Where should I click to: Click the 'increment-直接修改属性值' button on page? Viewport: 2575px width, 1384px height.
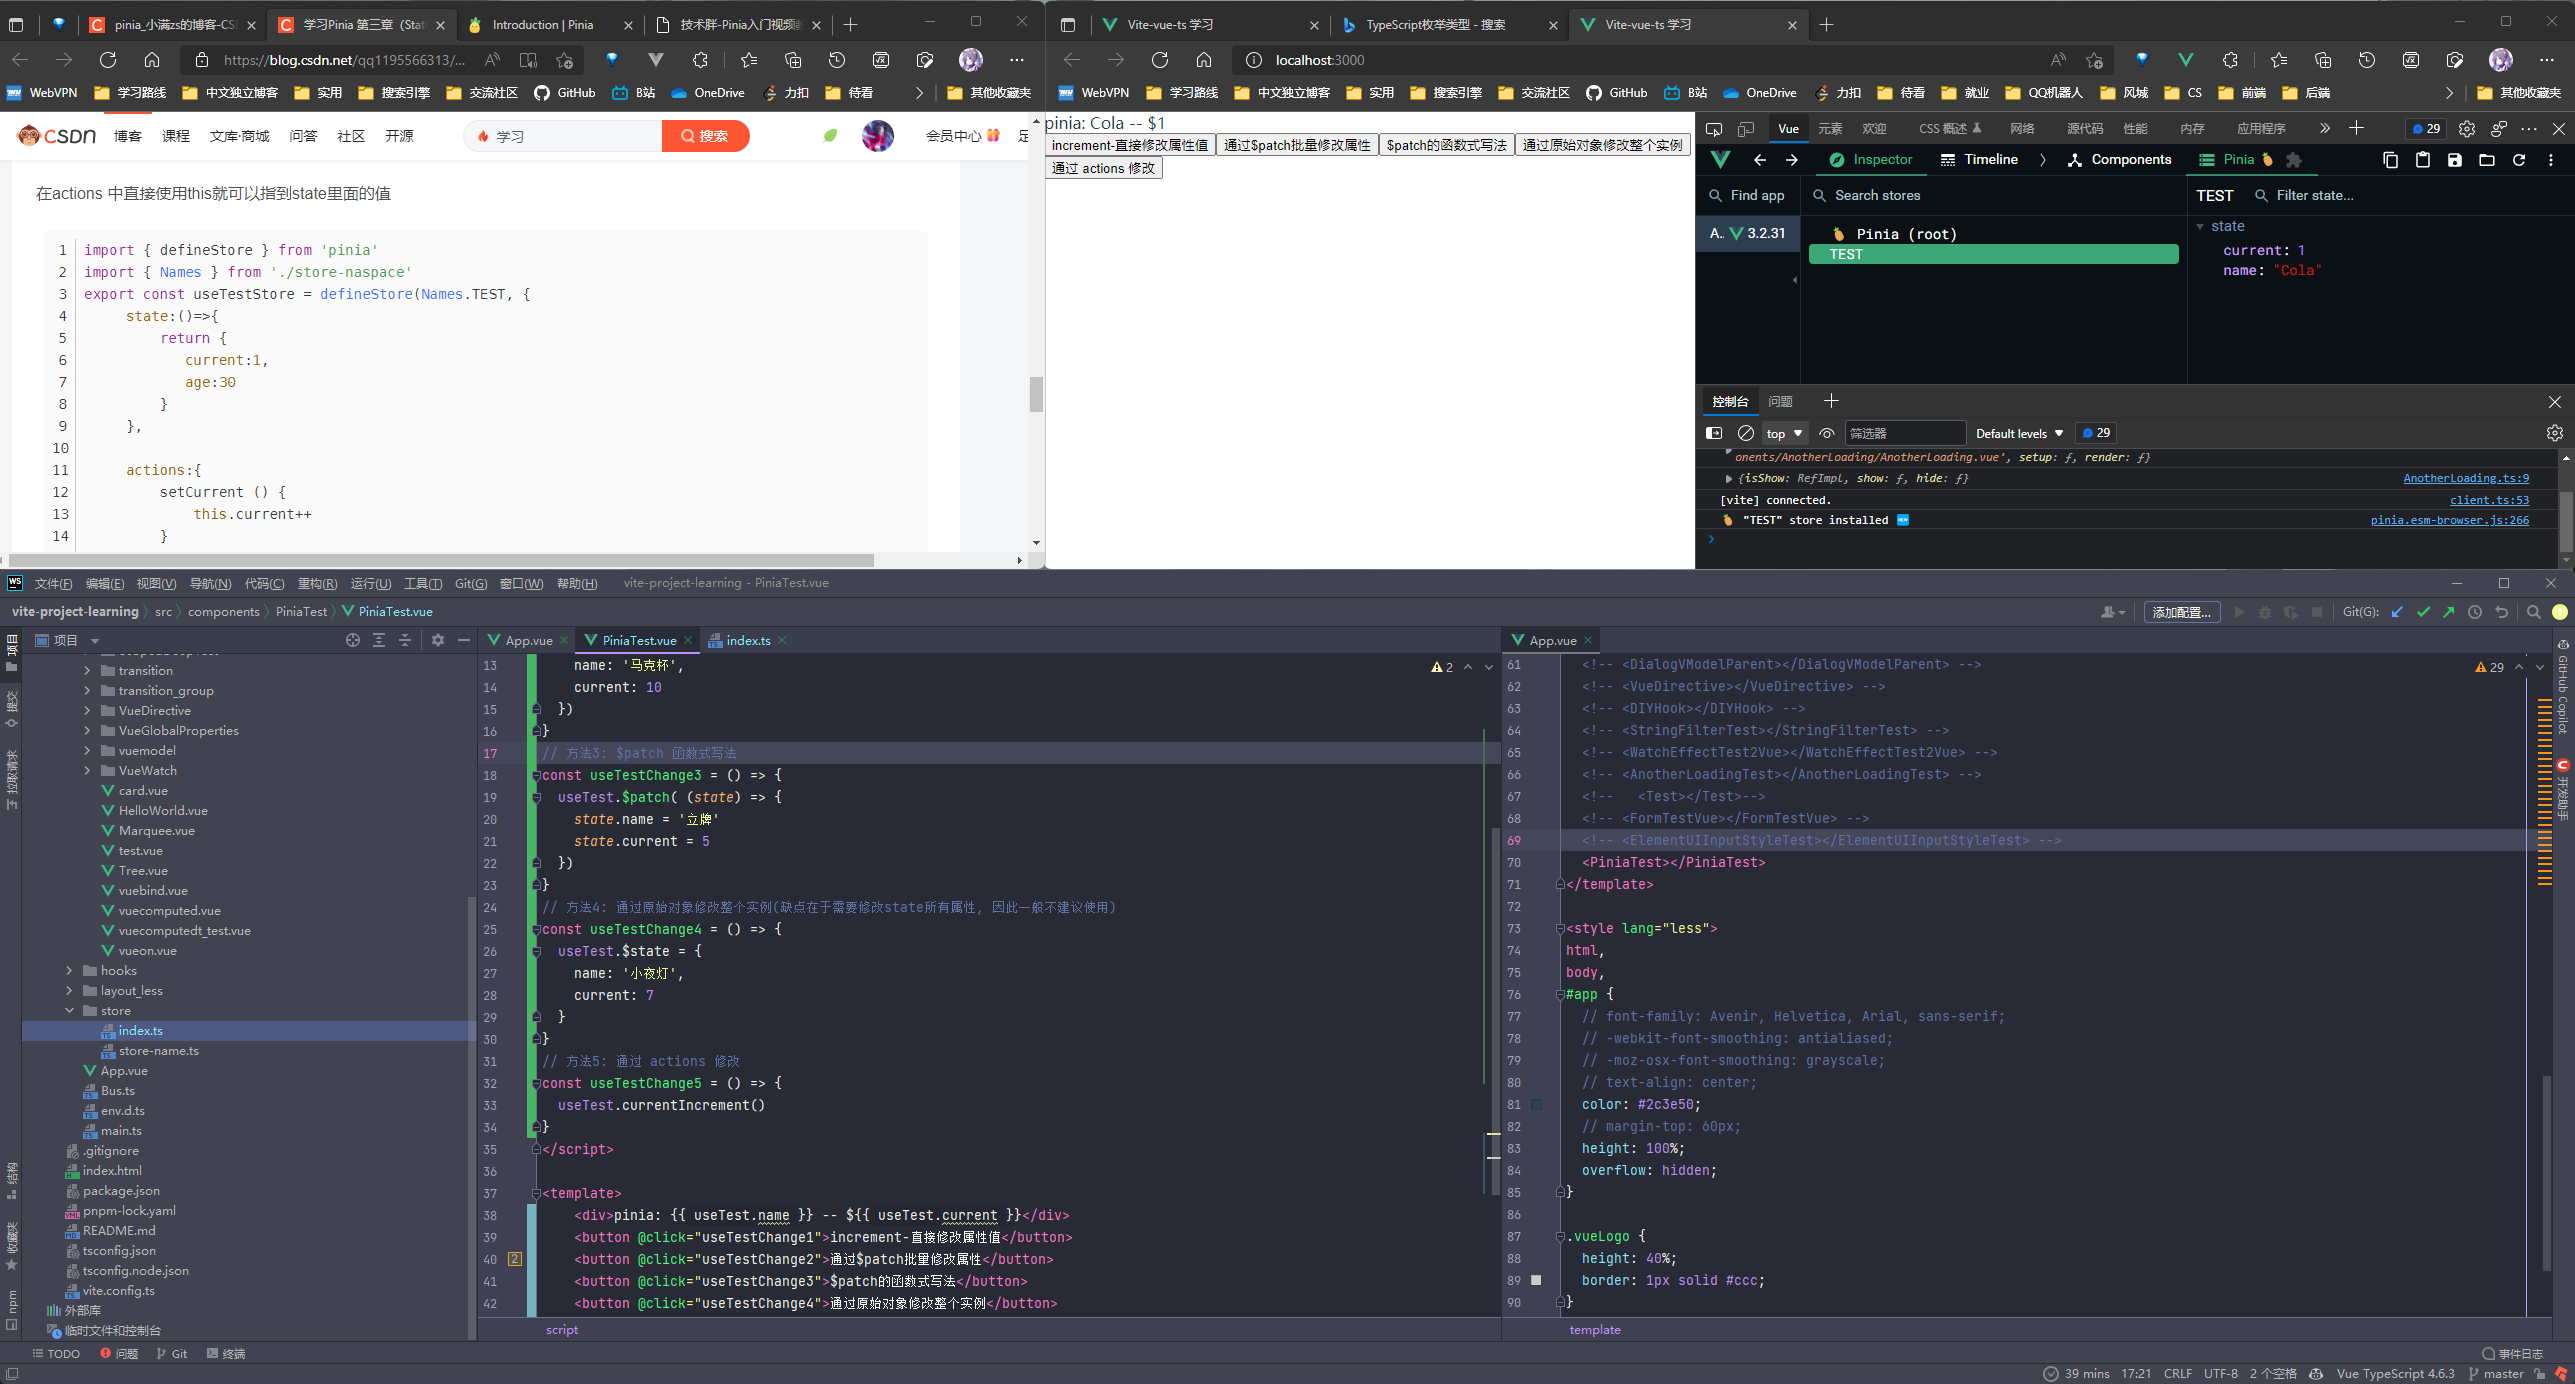pos(1130,146)
